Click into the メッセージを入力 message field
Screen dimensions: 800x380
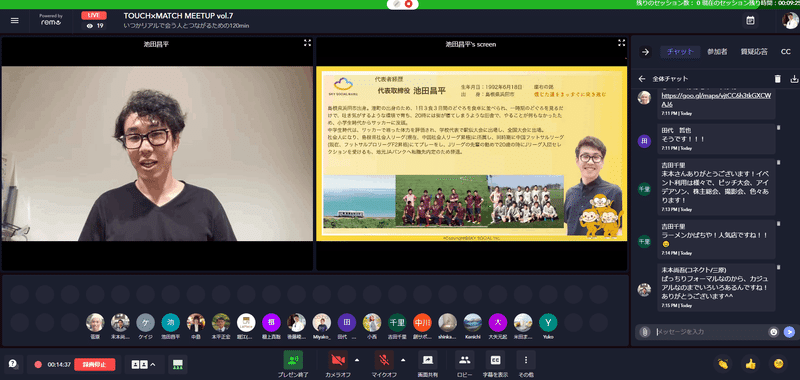(709, 332)
